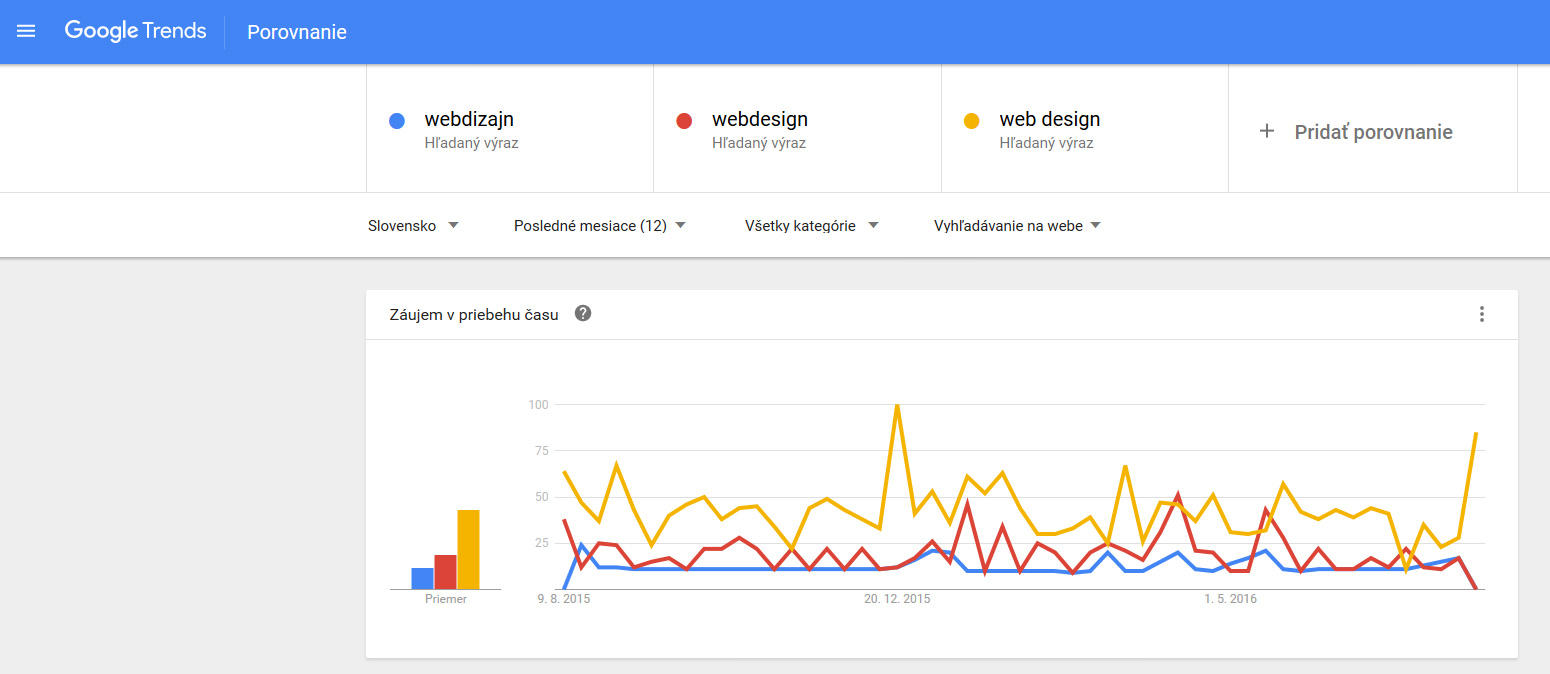The width and height of the screenshot is (1550, 674).
Task: Click Pridať porovnanie button
Action: point(1373,131)
